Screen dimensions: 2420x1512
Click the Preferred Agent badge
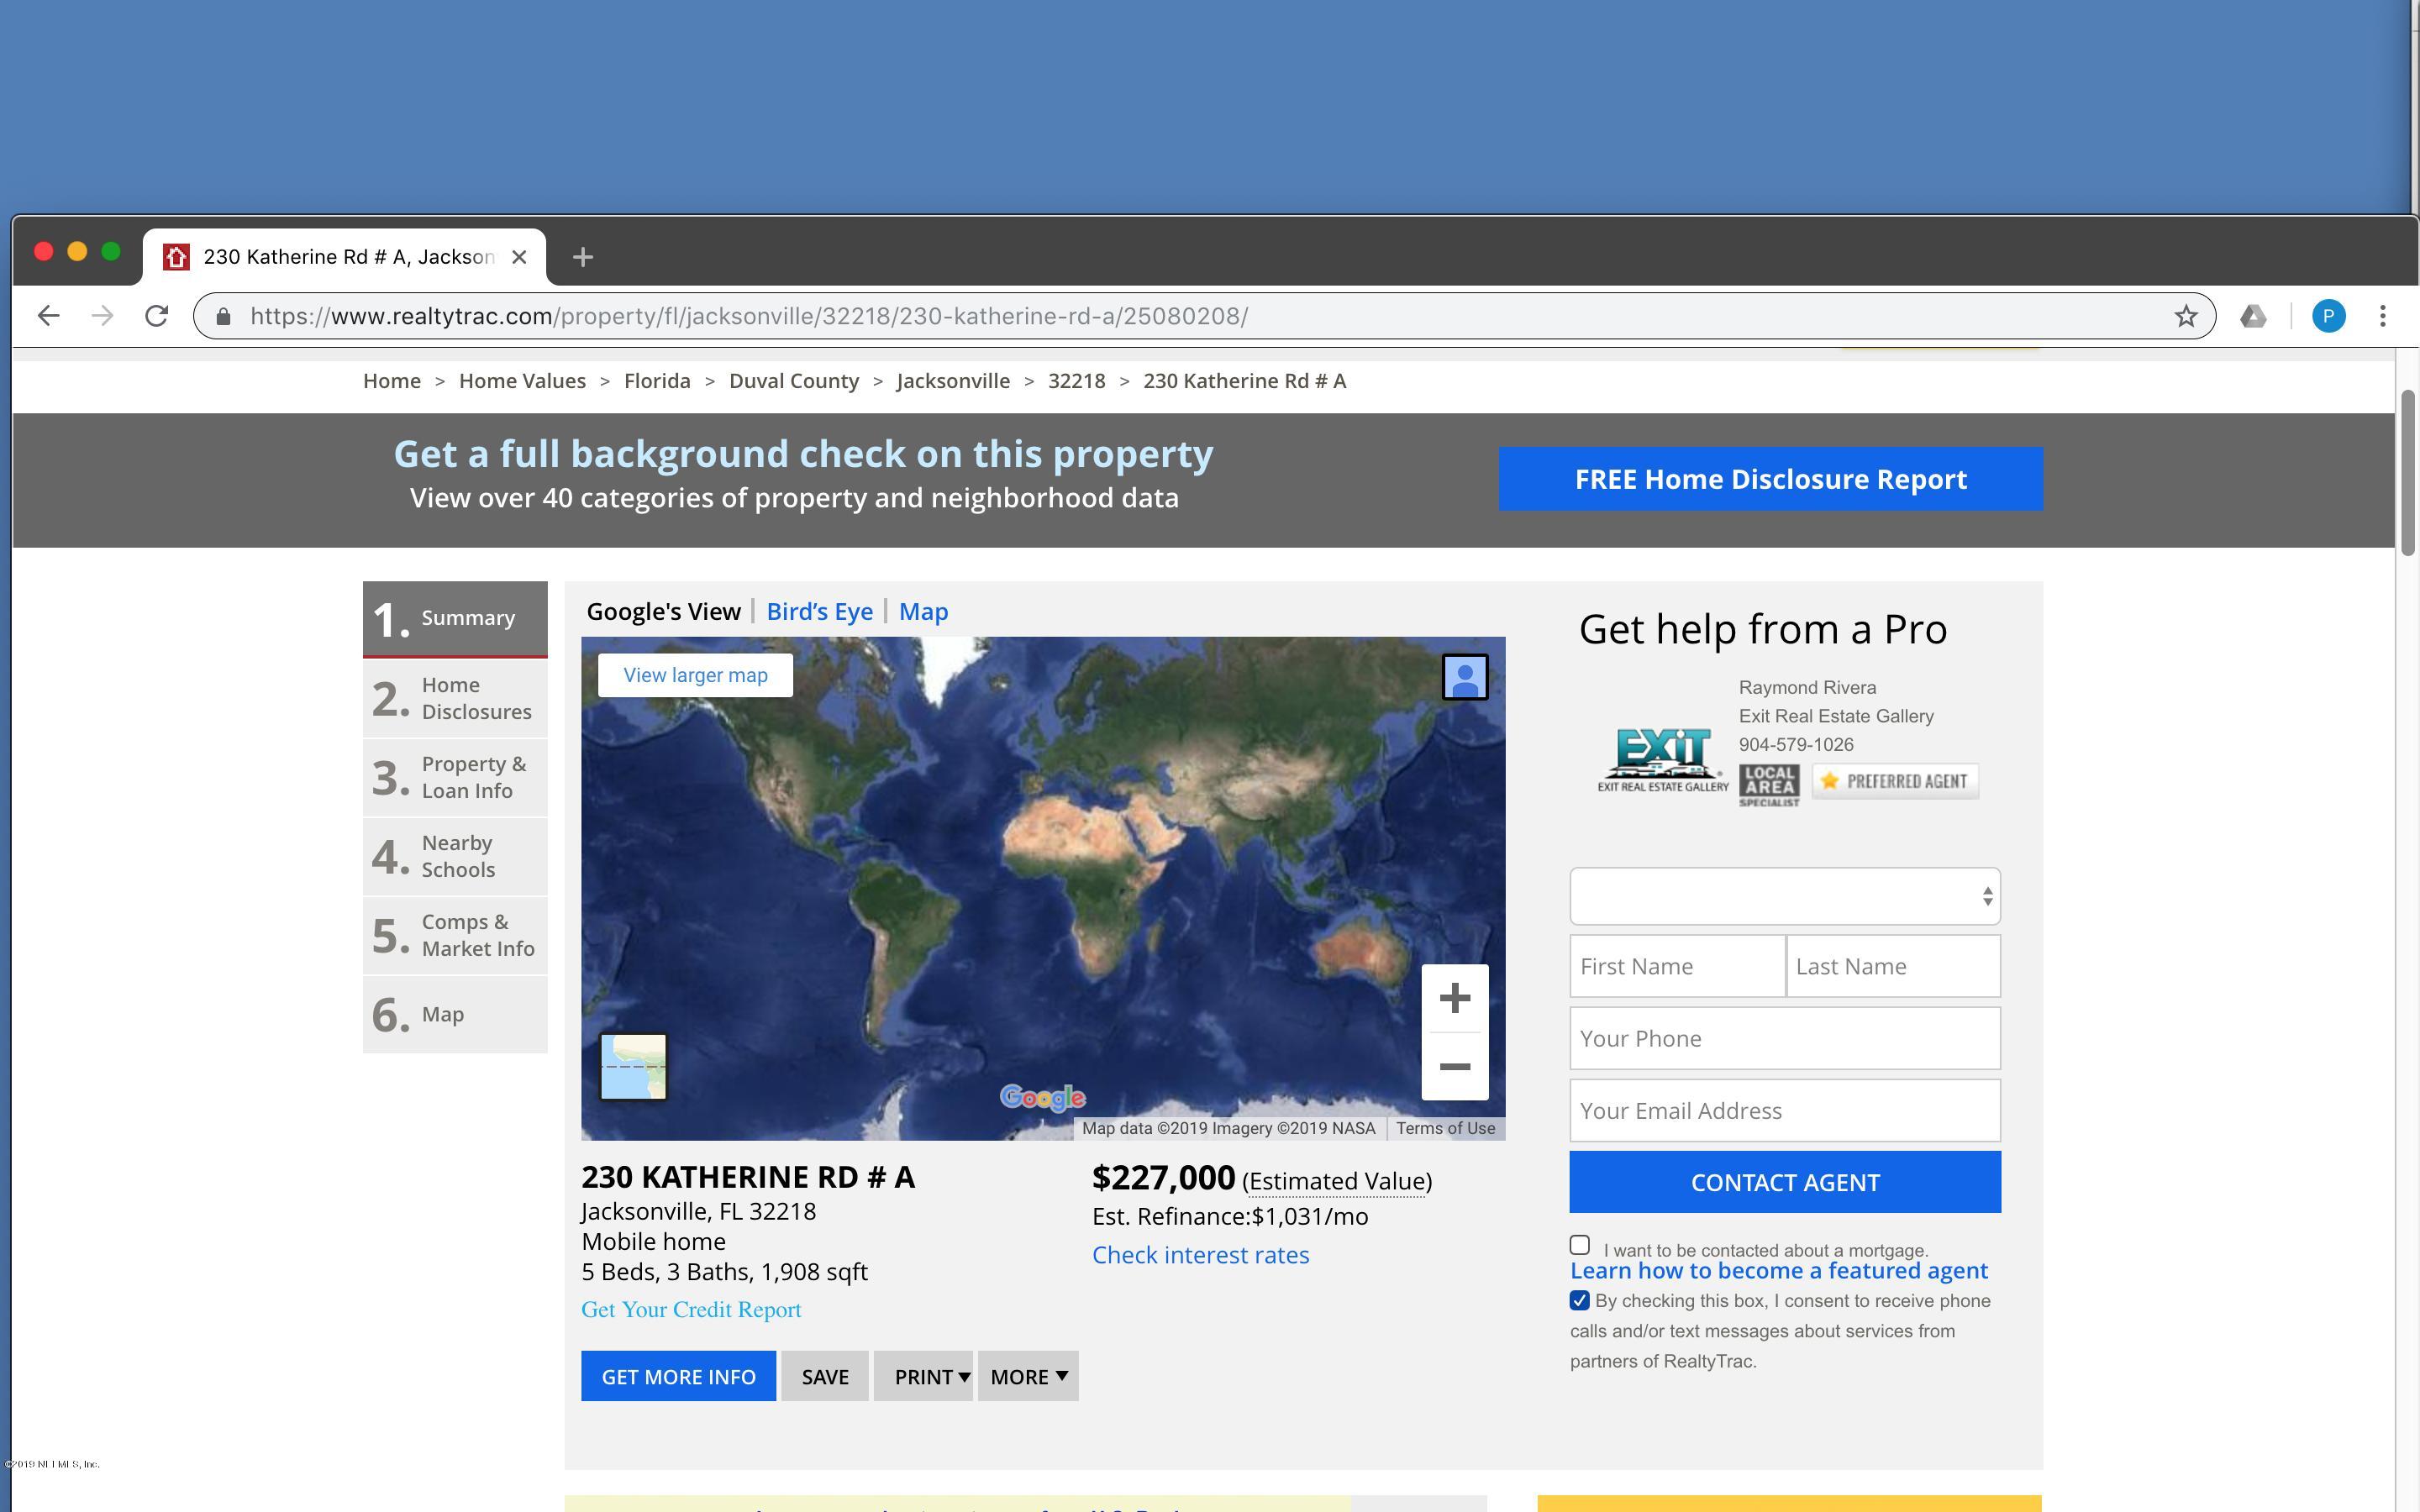(x=1895, y=781)
